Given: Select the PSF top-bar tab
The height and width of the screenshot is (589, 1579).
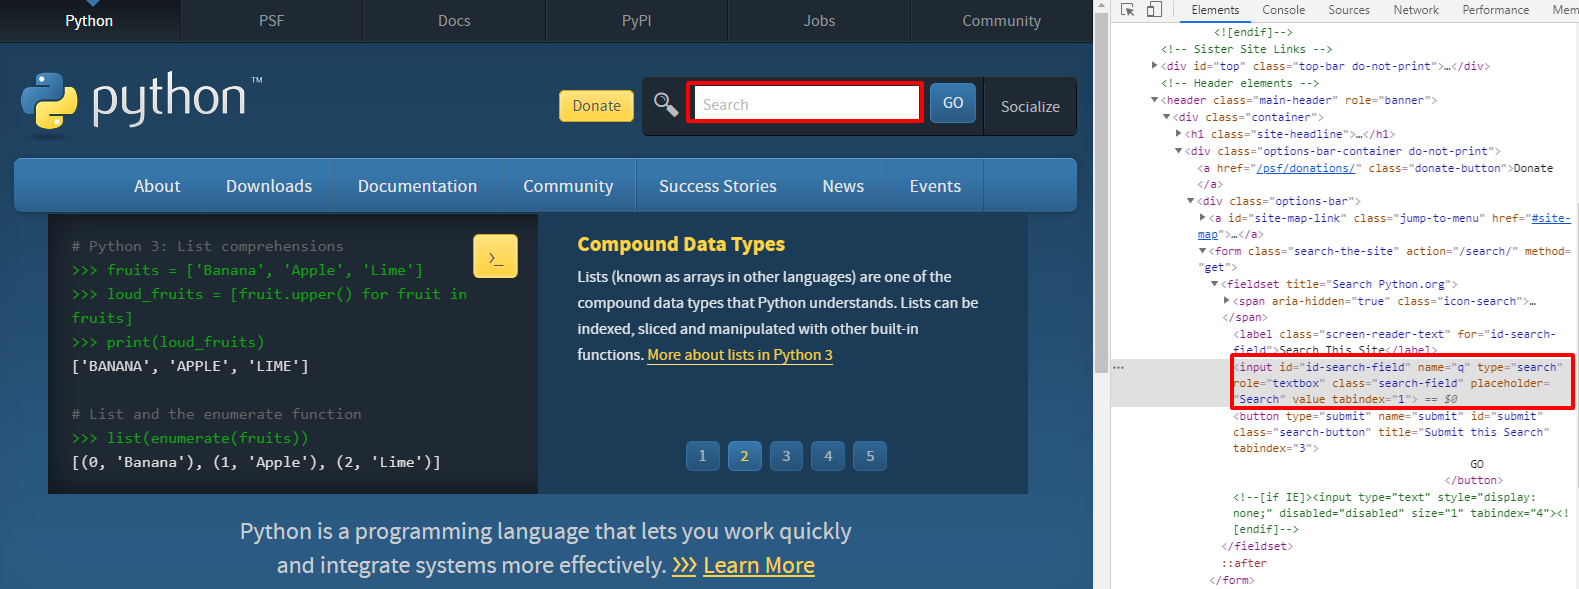Looking at the screenshot, I should [271, 21].
